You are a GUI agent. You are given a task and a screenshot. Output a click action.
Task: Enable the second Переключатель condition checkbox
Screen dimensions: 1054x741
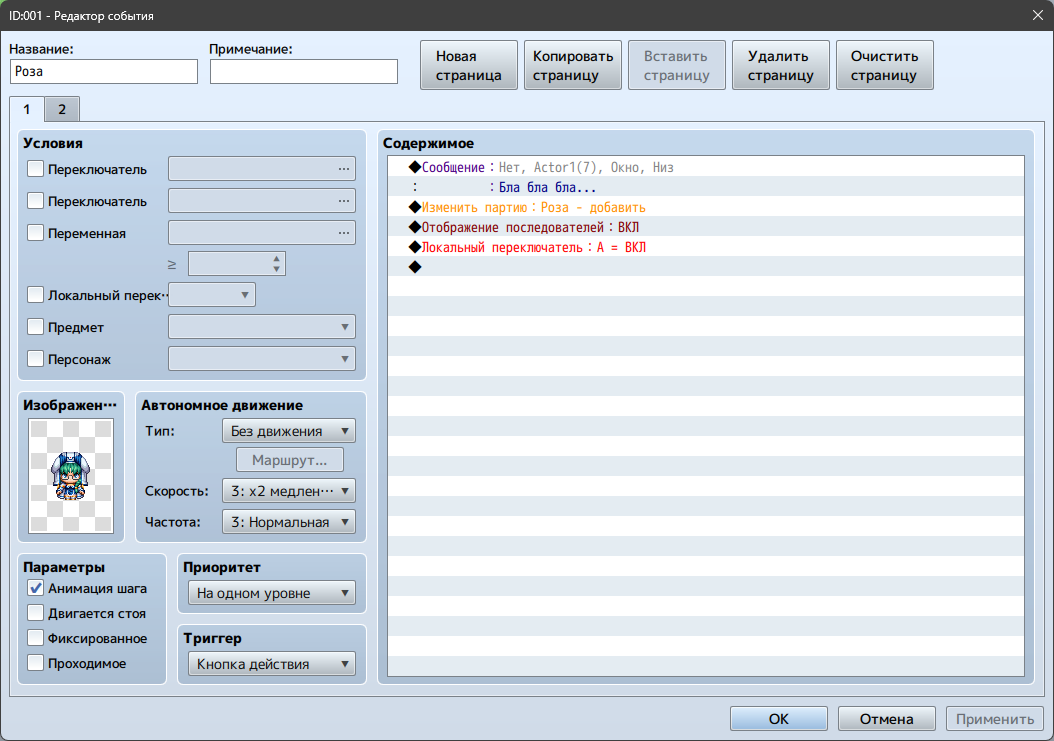point(36,200)
